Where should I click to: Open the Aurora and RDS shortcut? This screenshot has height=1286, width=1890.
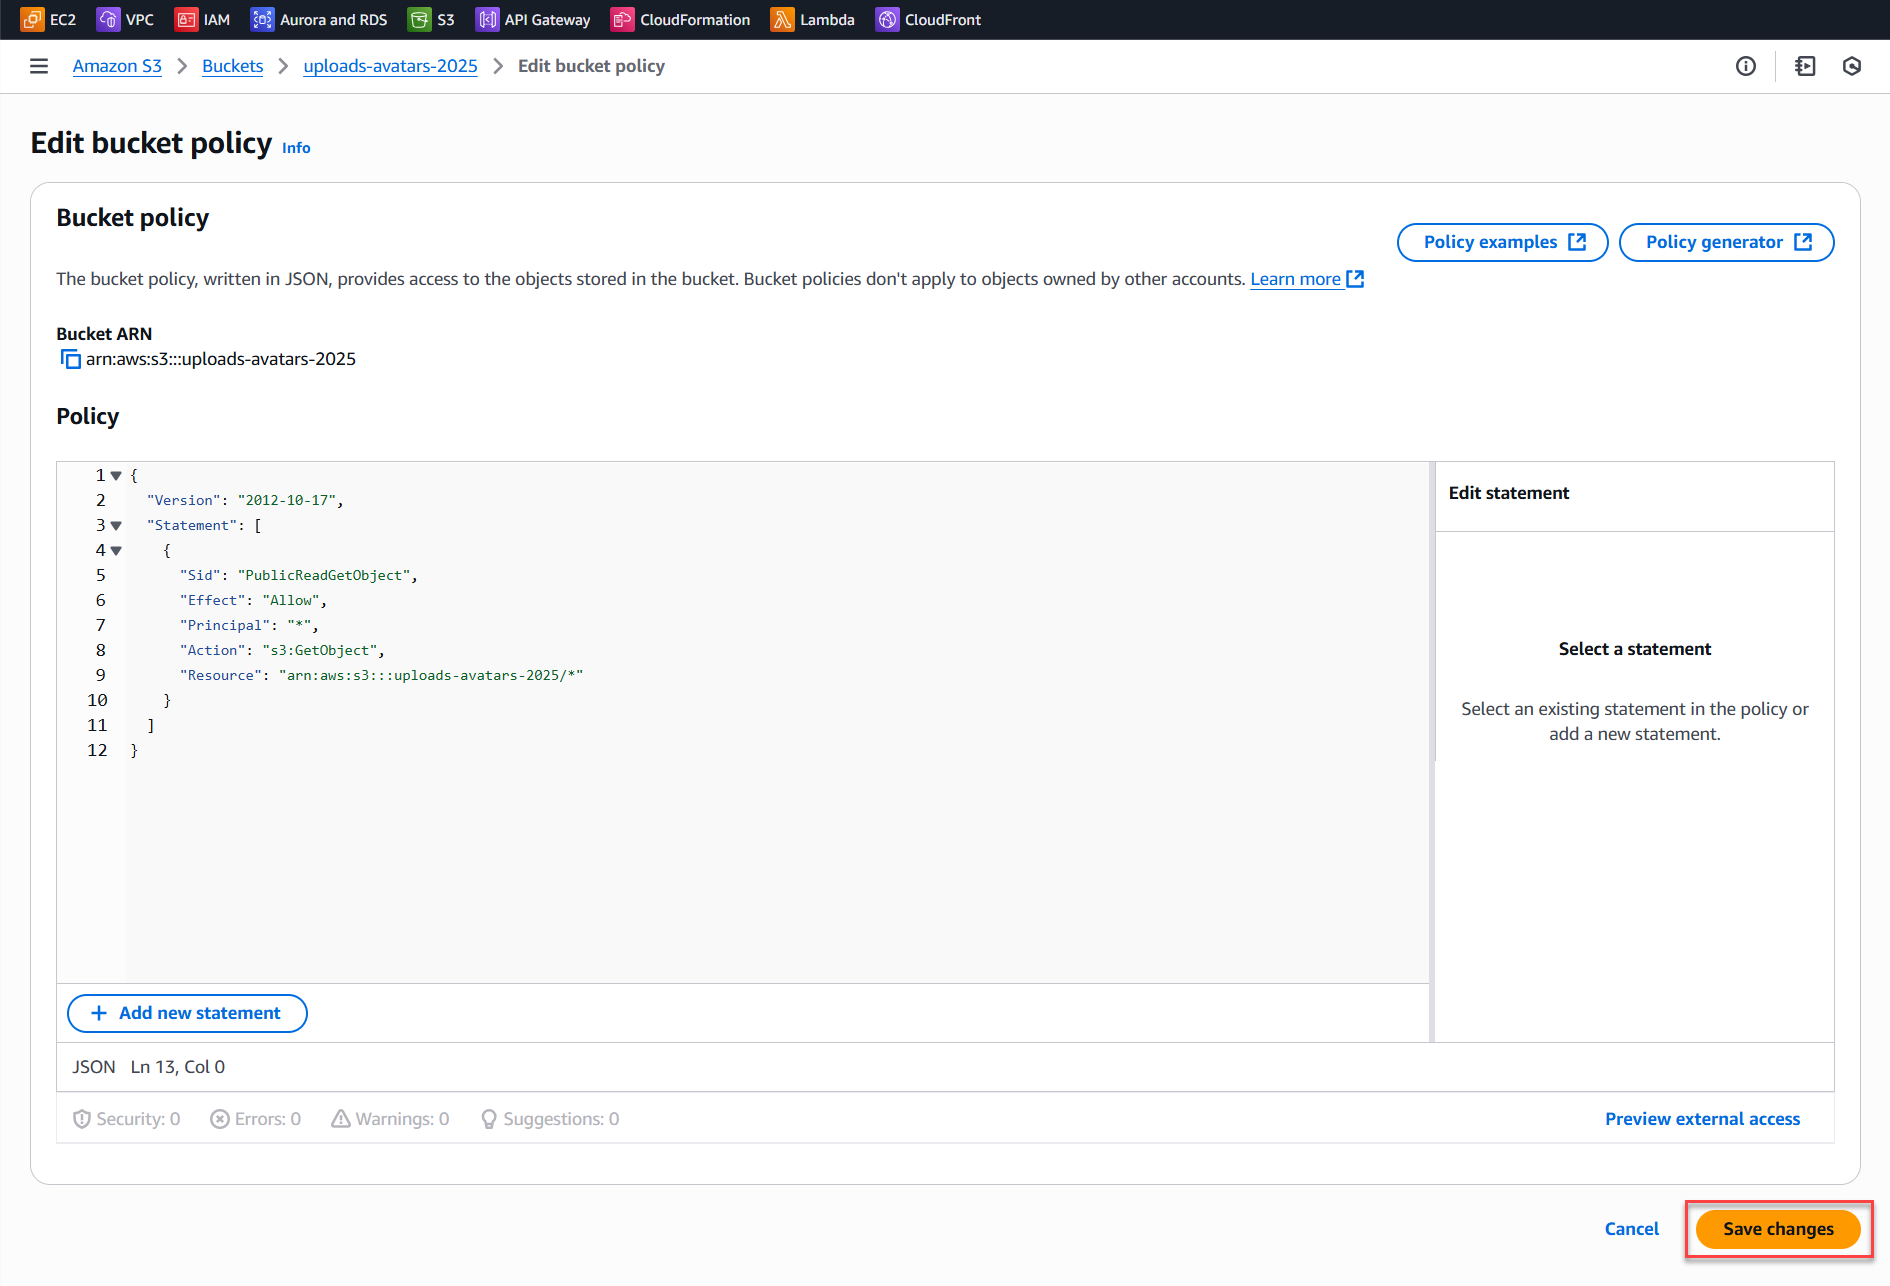[x=319, y=19]
